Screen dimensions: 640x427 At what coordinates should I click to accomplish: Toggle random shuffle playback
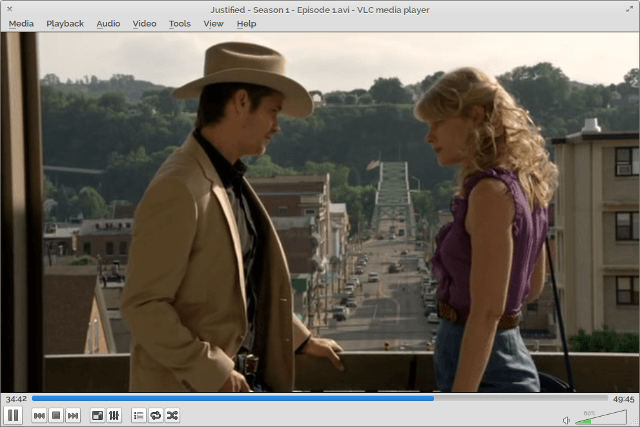(x=172, y=416)
